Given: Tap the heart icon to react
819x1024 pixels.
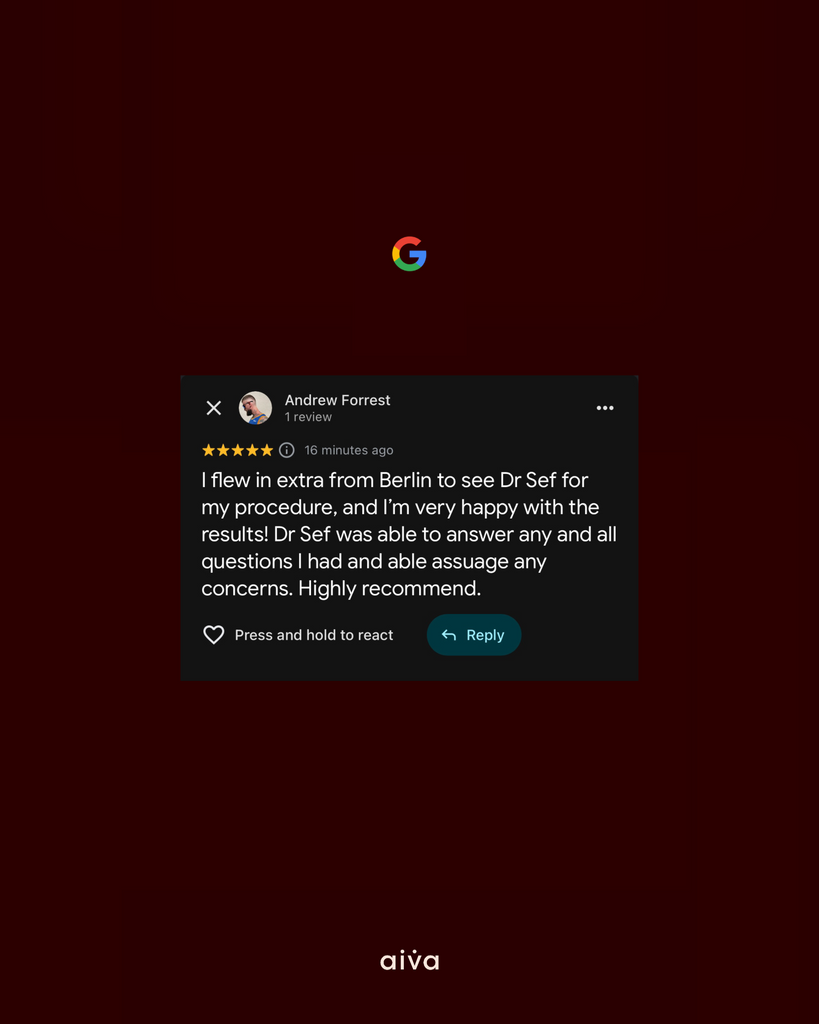Looking at the screenshot, I should tap(214, 635).
